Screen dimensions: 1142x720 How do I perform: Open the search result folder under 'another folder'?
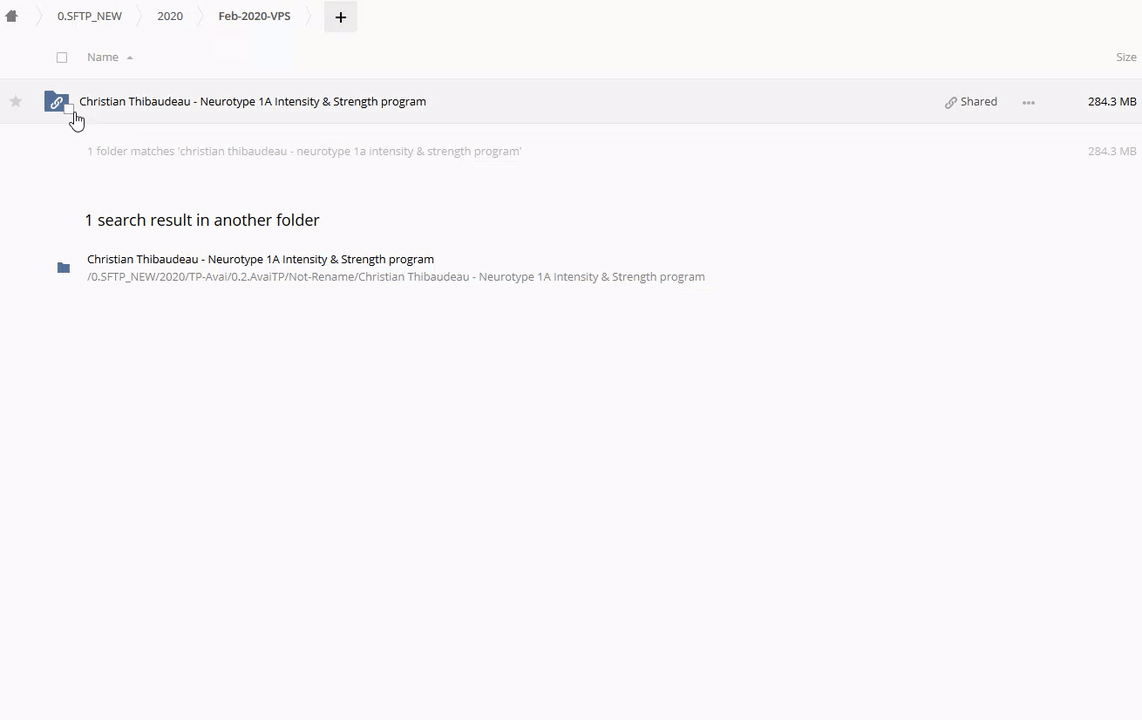point(260,259)
